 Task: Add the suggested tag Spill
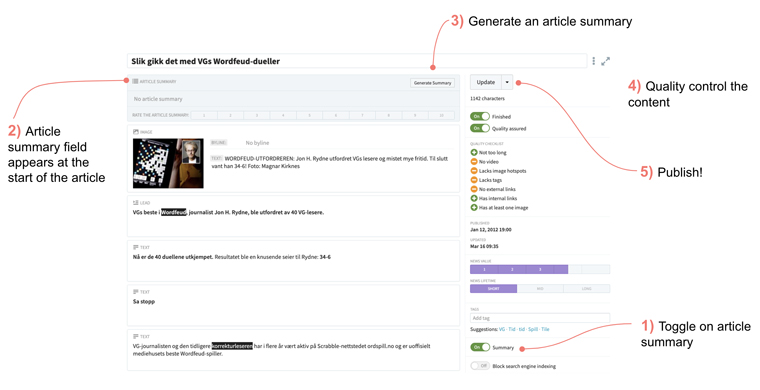point(533,329)
